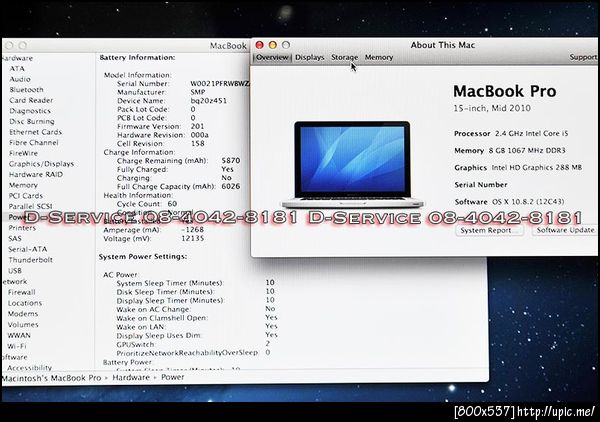Select Disc Burning in the sidebar
The height and width of the screenshot is (422, 600).
pyautogui.click(x=32, y=122)
